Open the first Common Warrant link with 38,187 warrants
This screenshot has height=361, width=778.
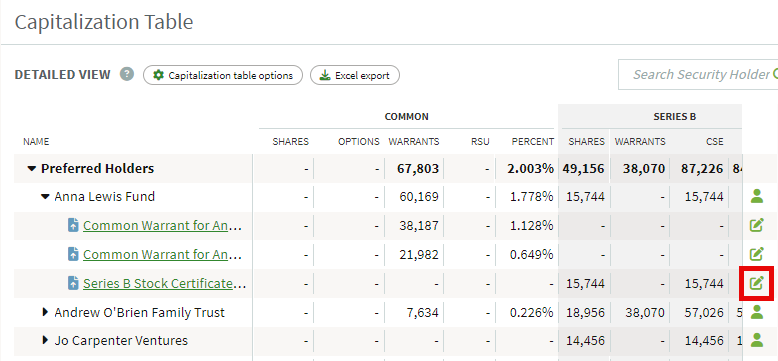(x=162, y=226)
